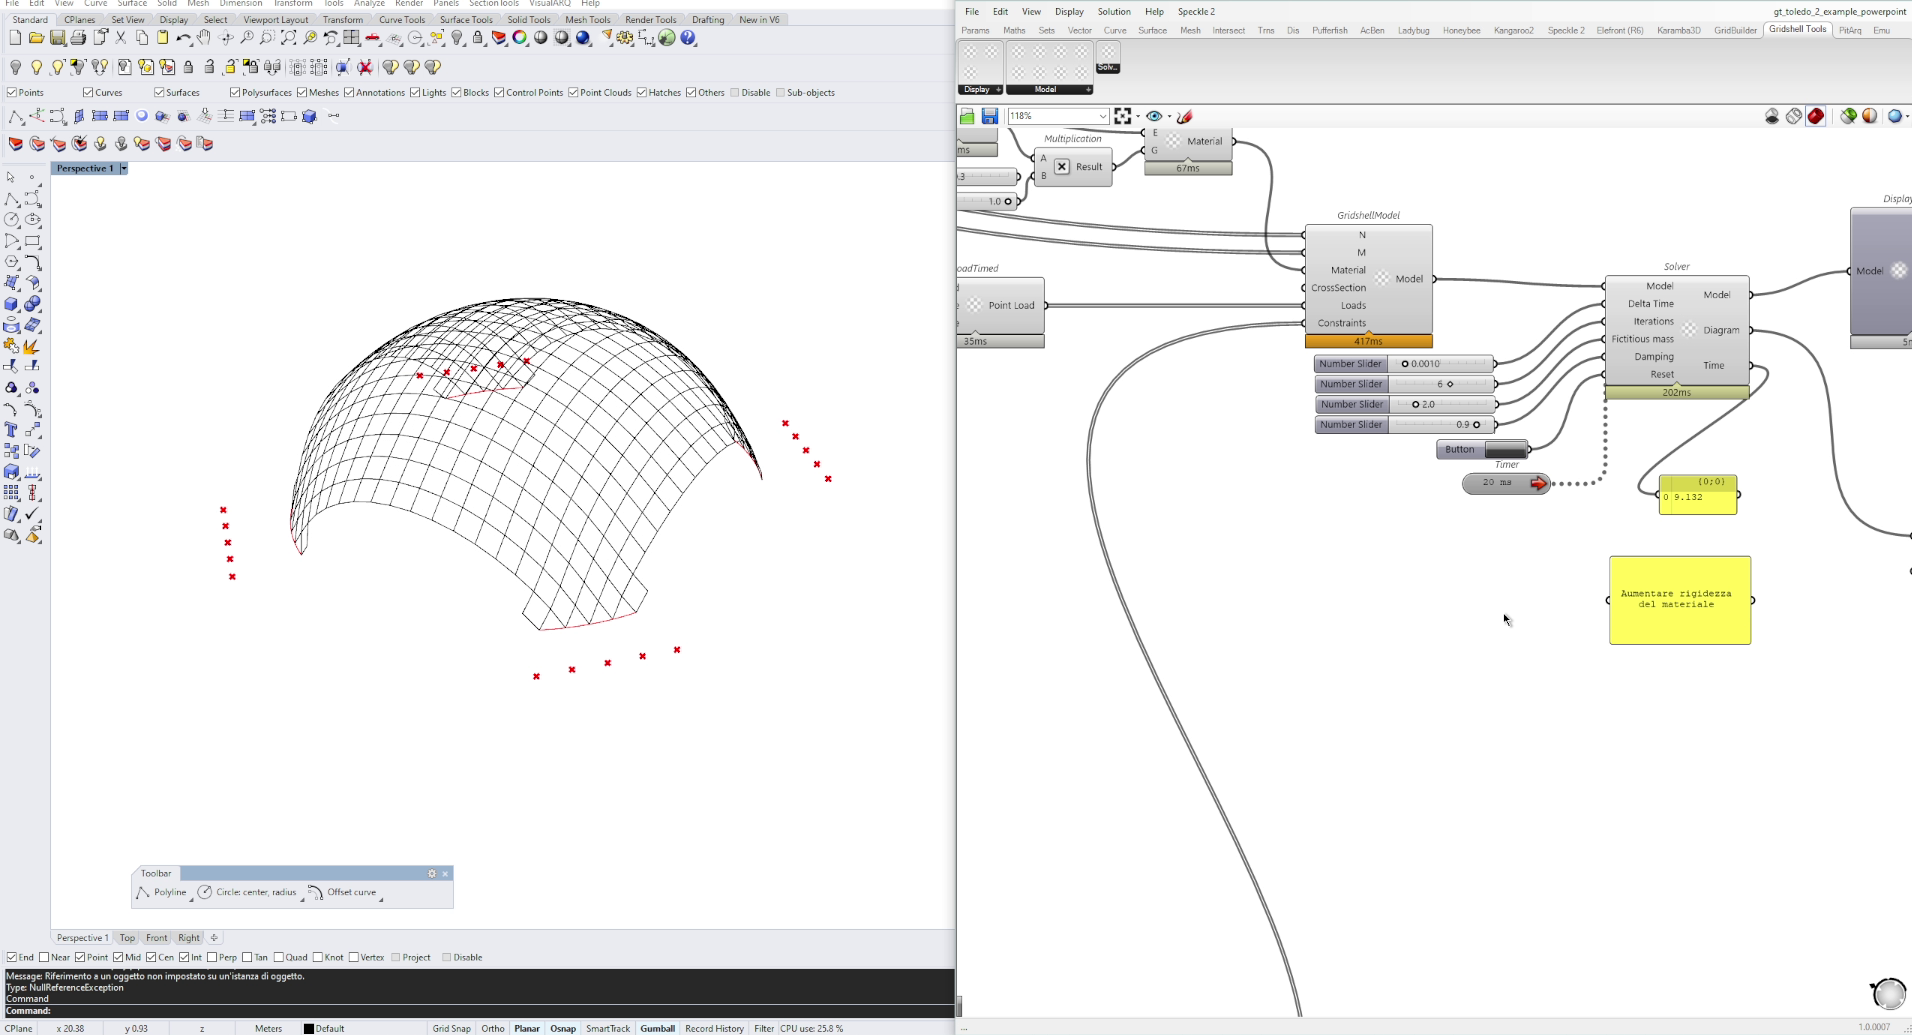Screen dimensions: 1912x1035
Task: Click the Lock padlock icon in Standard toolbar
Action: click(478, 38)
